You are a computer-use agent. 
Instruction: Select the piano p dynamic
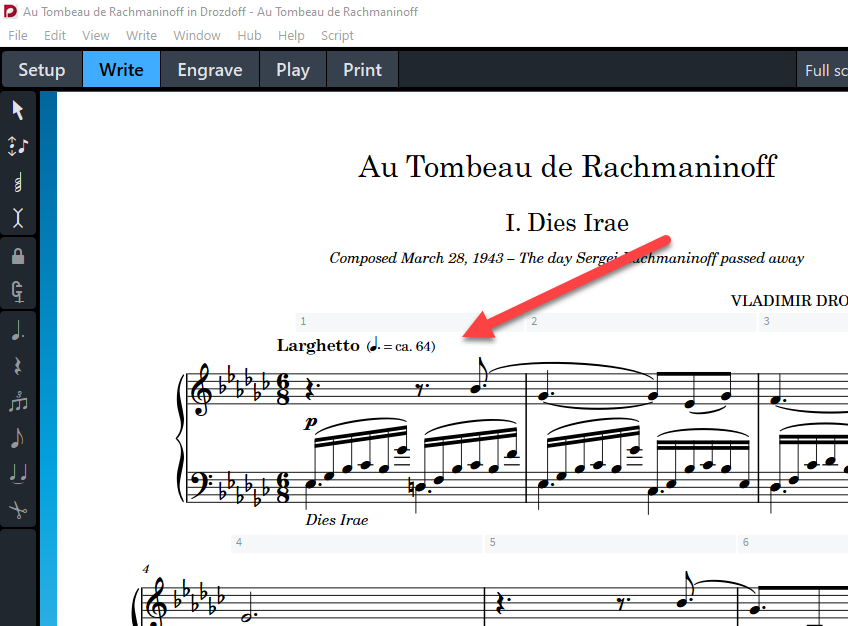[x=310, y=423]
